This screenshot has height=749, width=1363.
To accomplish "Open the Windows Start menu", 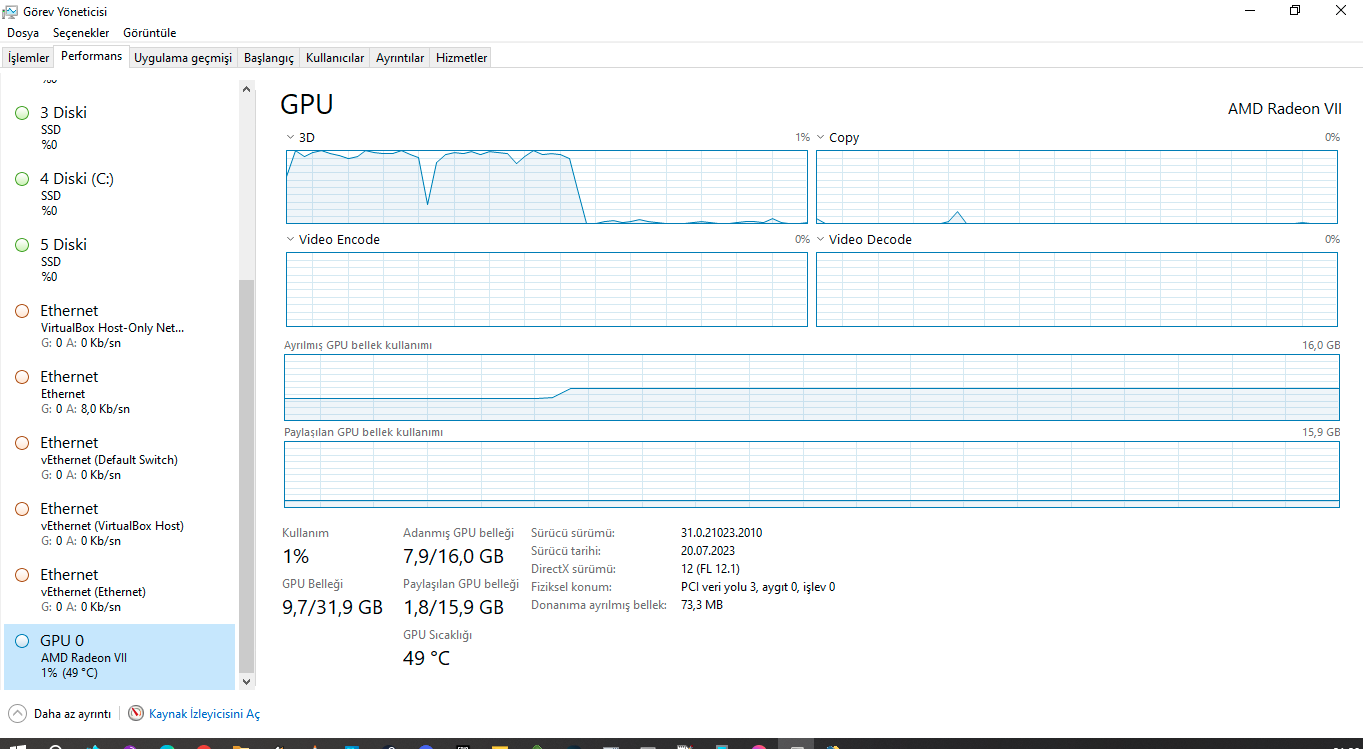I will click(20, 747).
